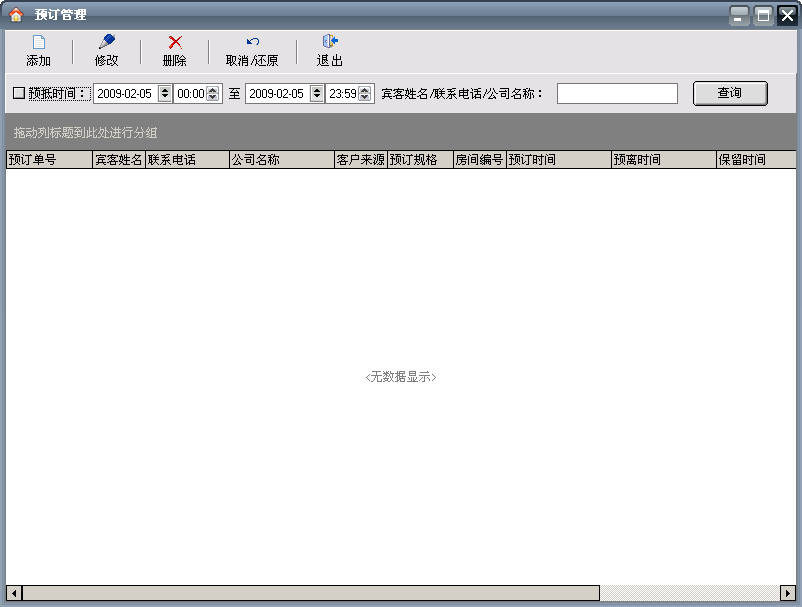The width and height of the screenshot is (802, 607).
Task: Click the 00:00 time spinner arrows
Action: point(213,94)
